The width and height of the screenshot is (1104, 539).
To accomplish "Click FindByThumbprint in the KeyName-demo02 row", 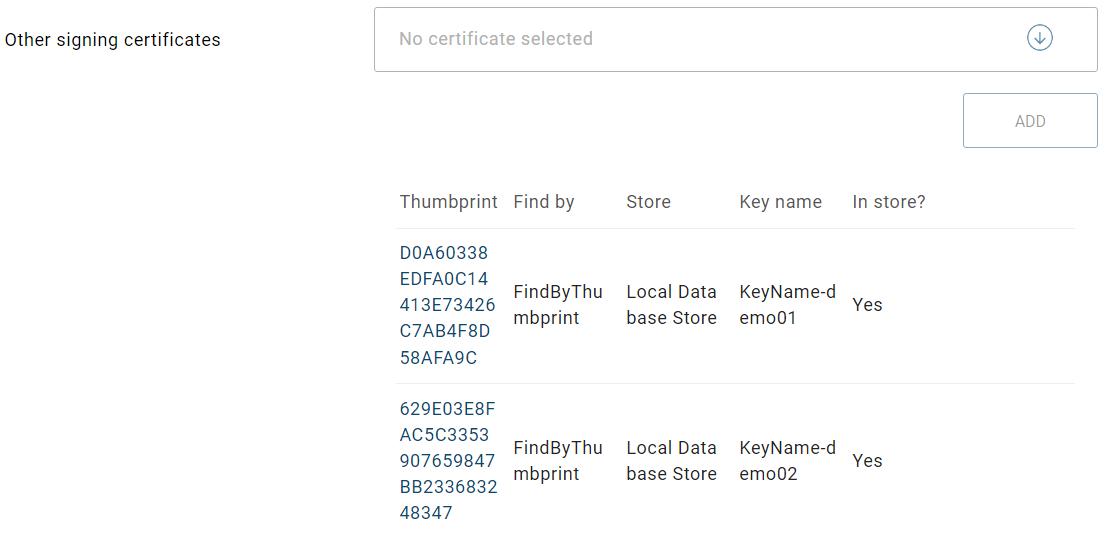I will point(558,461).
